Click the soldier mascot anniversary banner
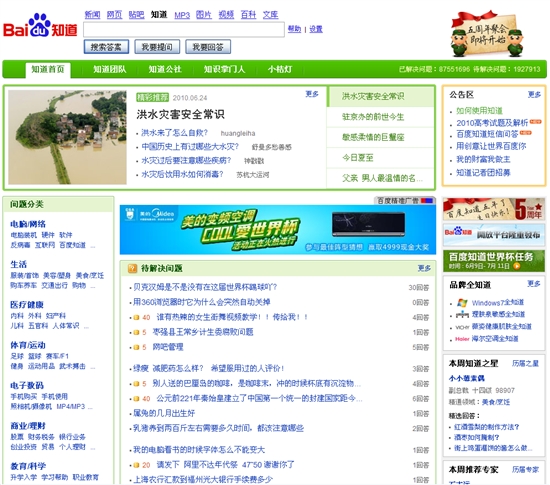Screen dimensions: 550x485 (487, 34)
